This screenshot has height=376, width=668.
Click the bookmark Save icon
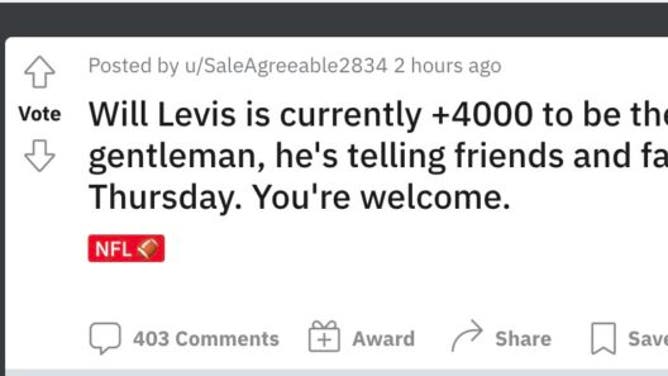click(603, 339)
